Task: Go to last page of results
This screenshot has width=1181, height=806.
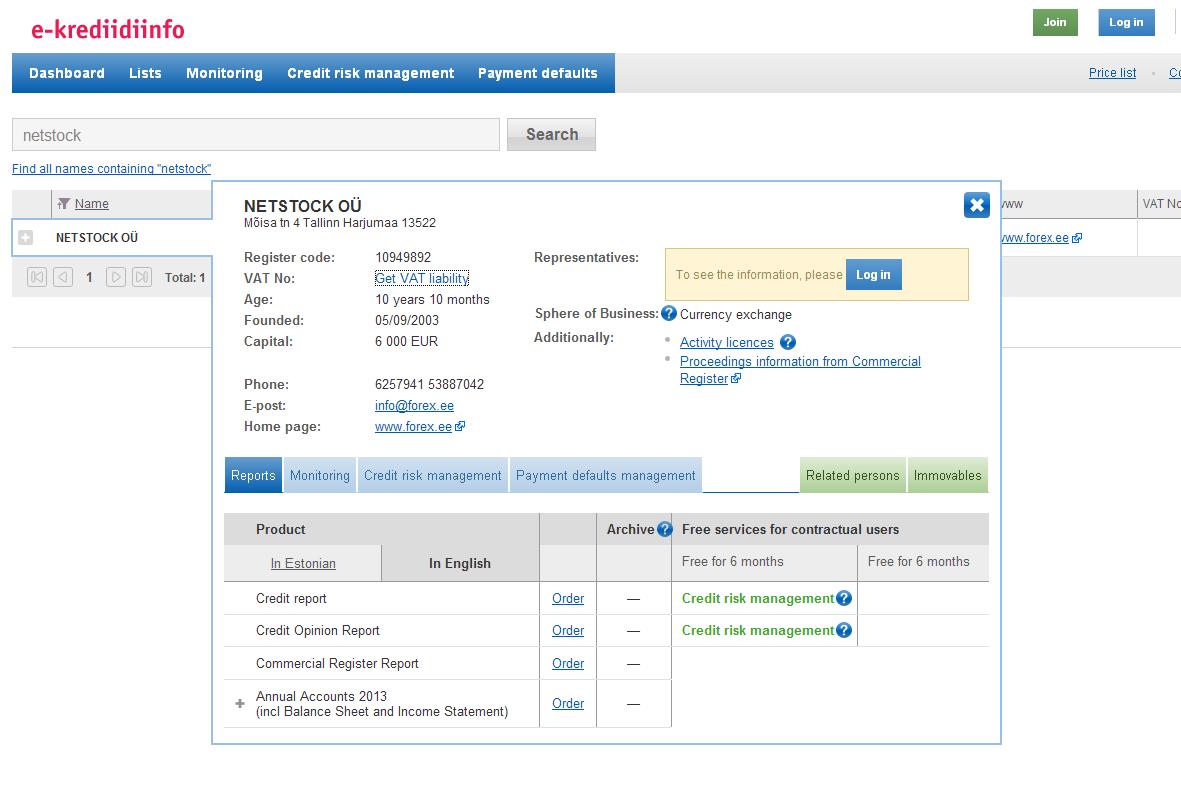Action: pyautogui.click(x=142, y=277)
